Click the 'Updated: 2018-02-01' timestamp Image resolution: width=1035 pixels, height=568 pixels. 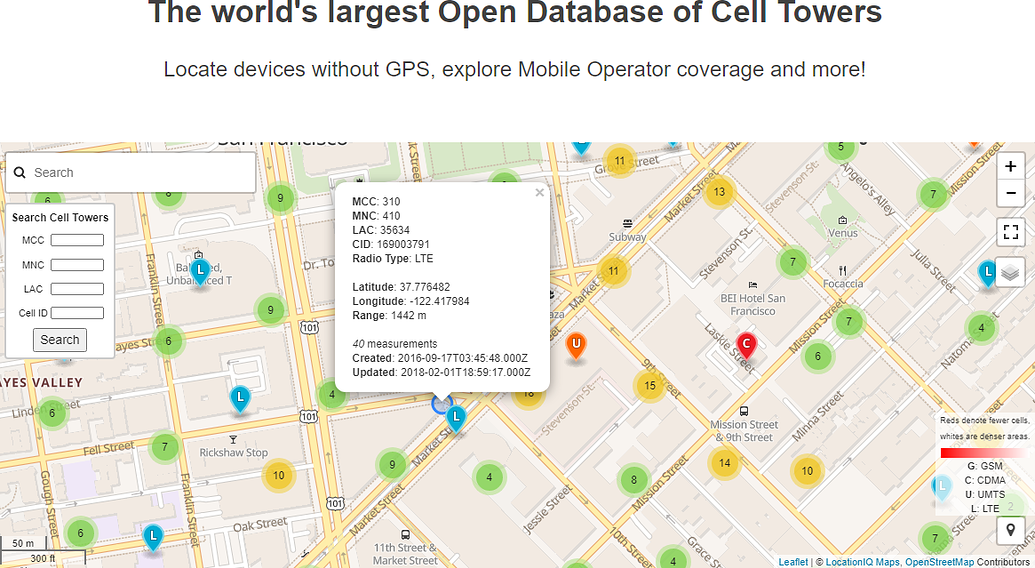[x=441, y=372]
